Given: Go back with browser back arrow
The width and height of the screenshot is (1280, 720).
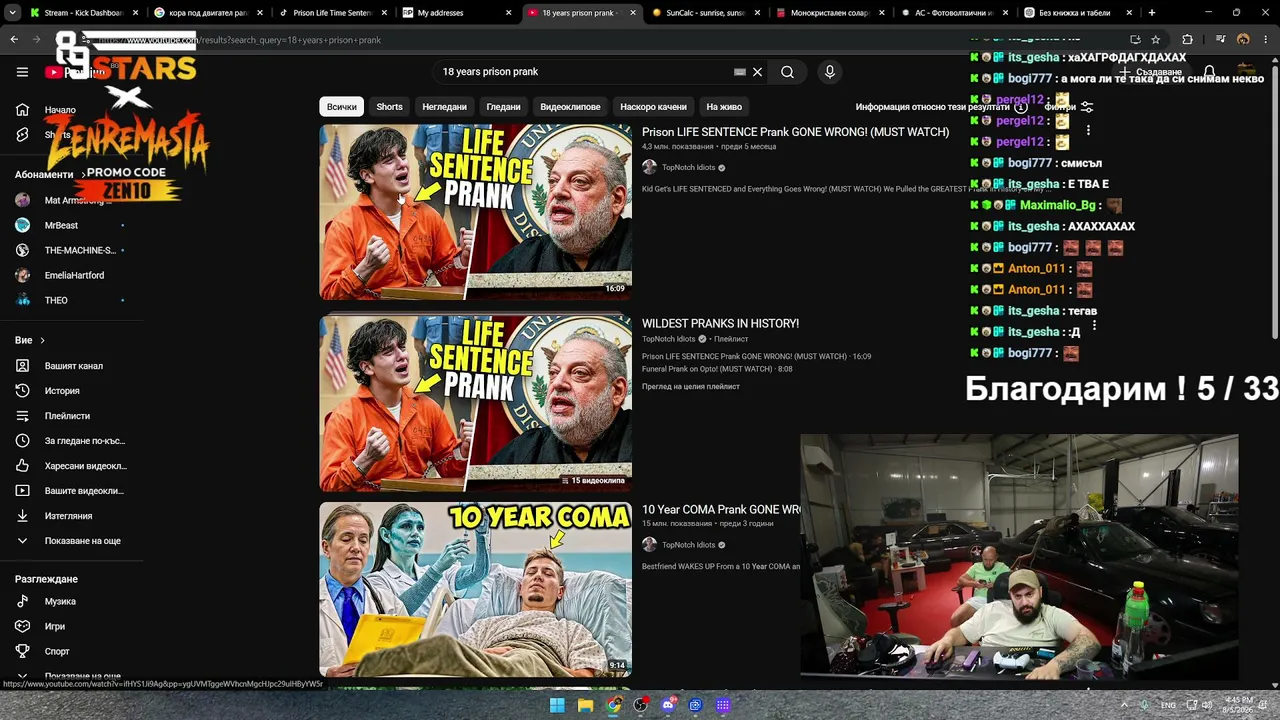Looking at the screenshot, I should click(14, 40).
